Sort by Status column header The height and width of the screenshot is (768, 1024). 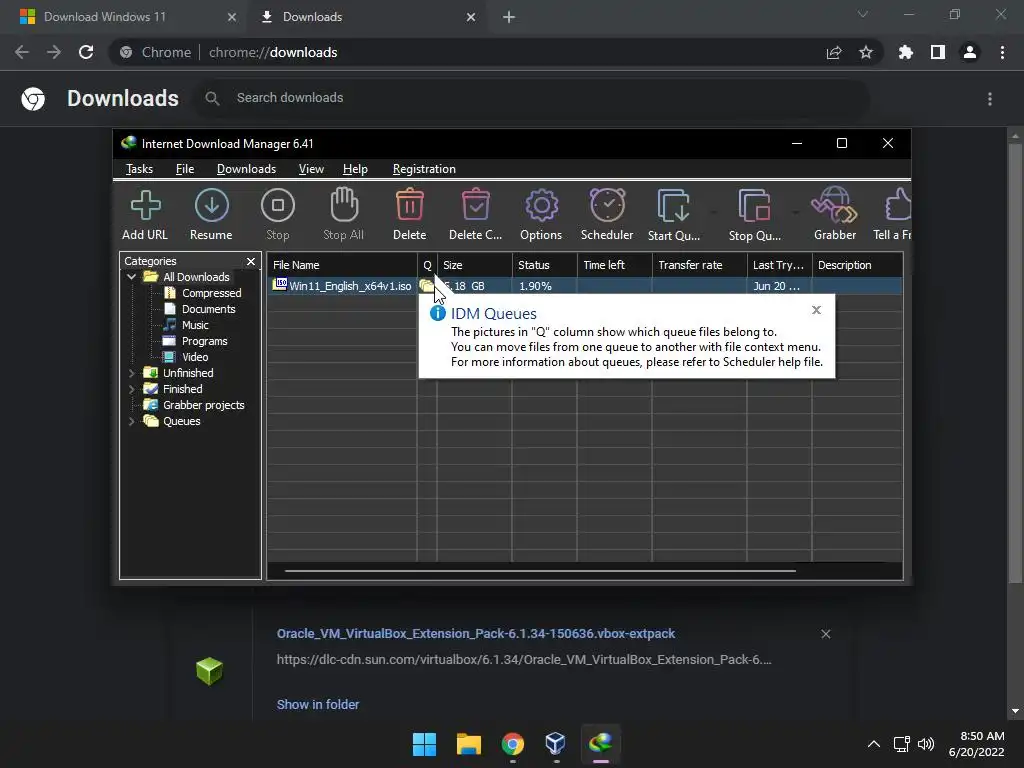pos(545,265)
